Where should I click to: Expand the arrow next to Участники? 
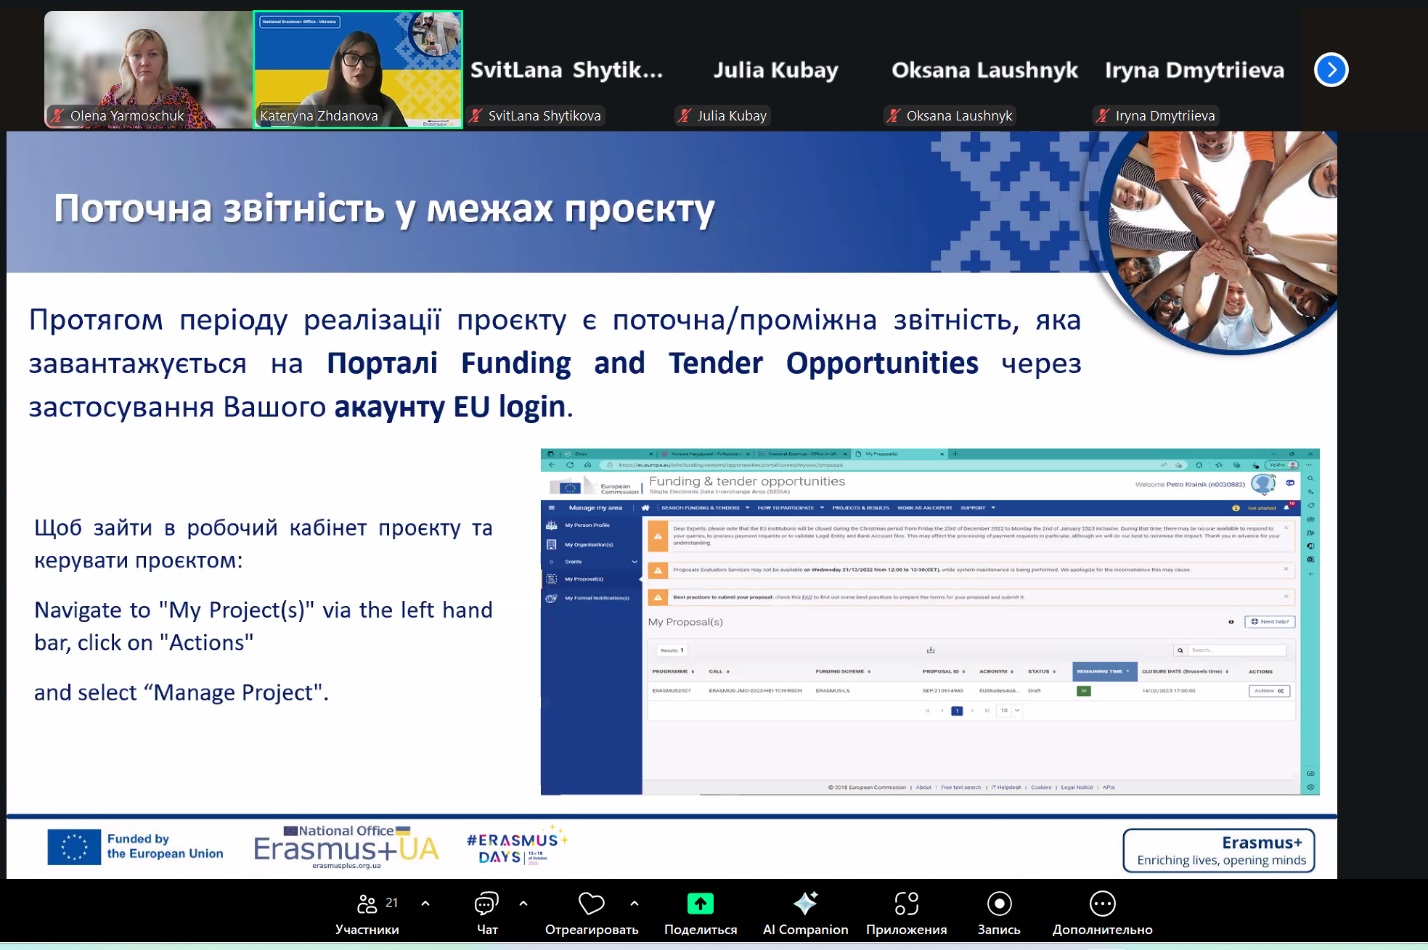[x=425, y=903]
